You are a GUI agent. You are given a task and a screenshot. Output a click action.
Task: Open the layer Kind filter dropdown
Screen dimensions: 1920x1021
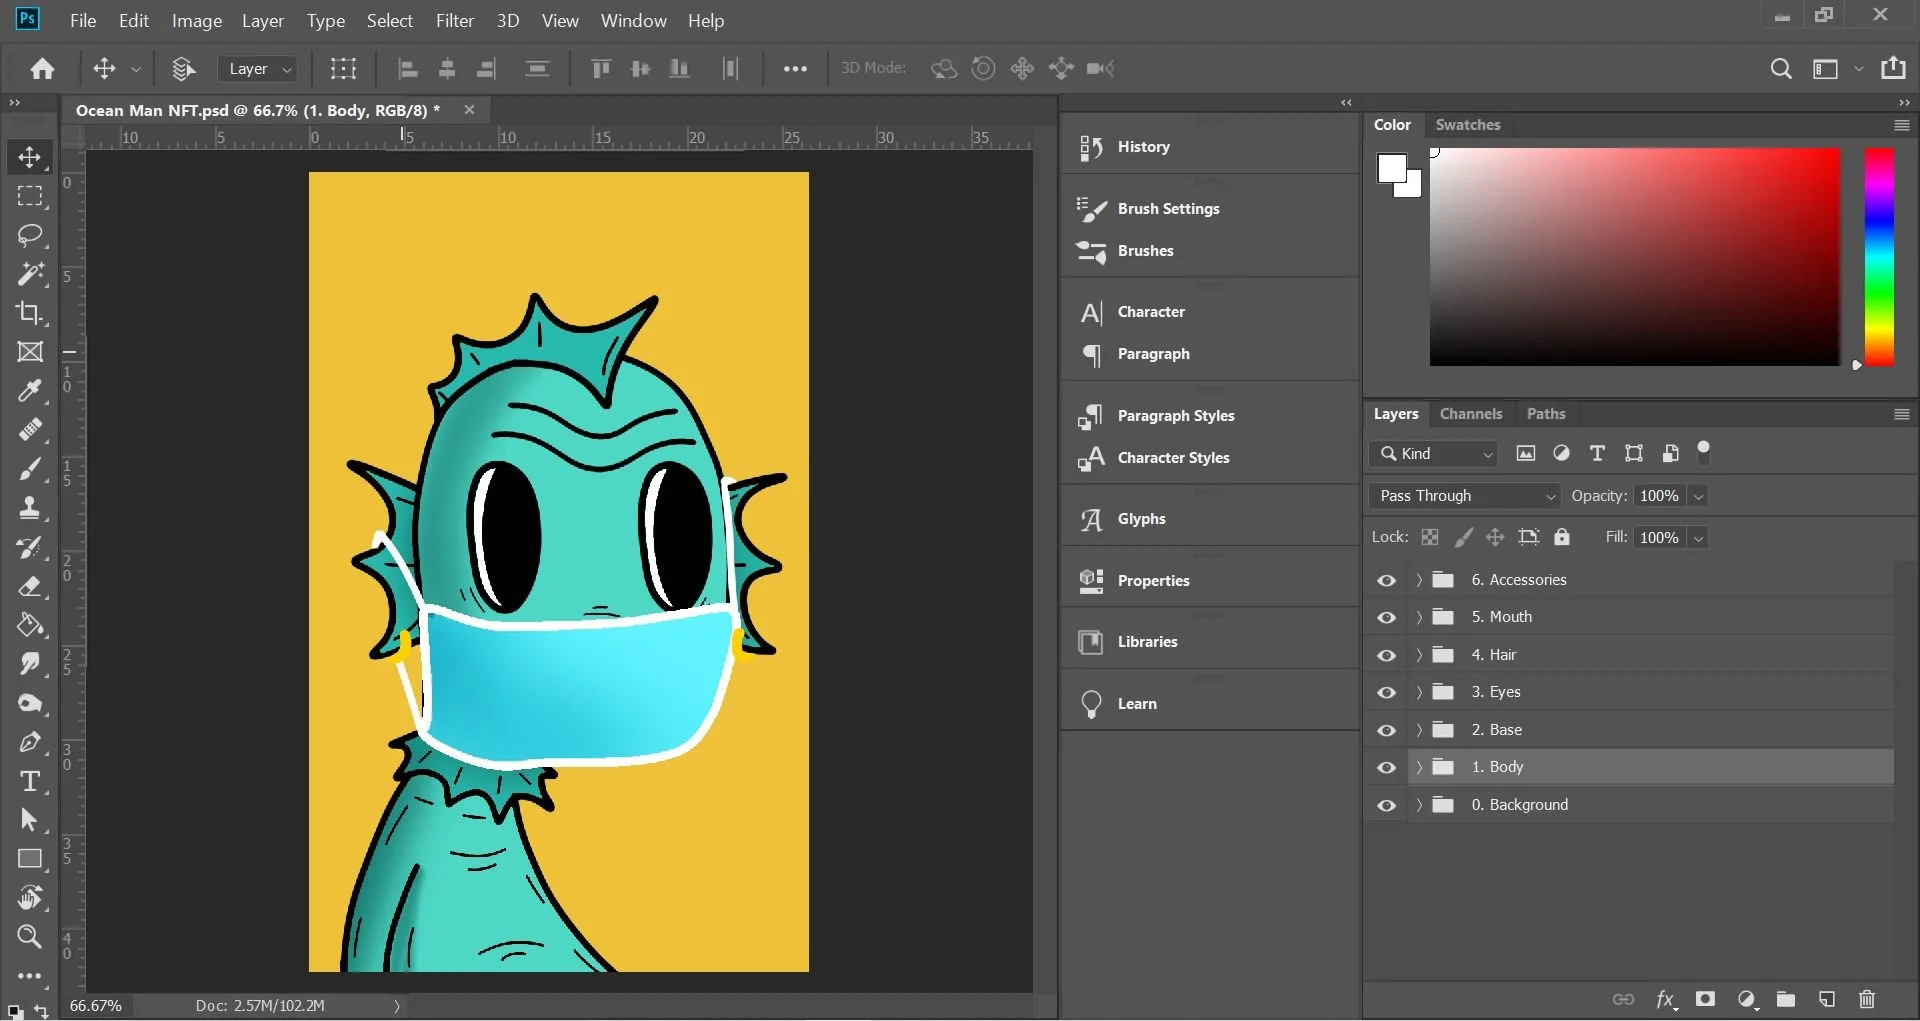point(1433,454)
